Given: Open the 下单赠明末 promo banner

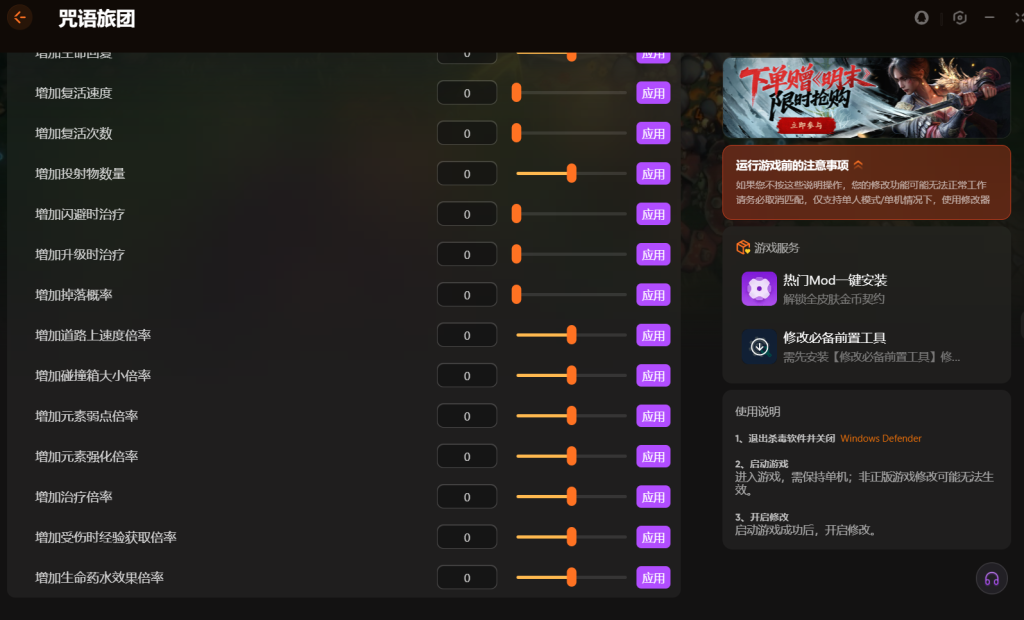Looking at the screenshot, I should tap(867, 97).
